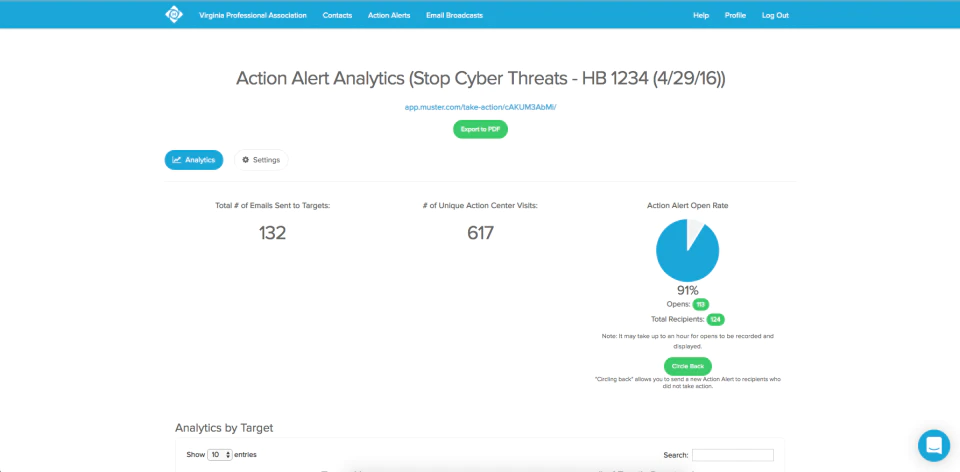This screenshot has width=960, height=472.
Task: Click the Search input field
Action: (733, 455)
